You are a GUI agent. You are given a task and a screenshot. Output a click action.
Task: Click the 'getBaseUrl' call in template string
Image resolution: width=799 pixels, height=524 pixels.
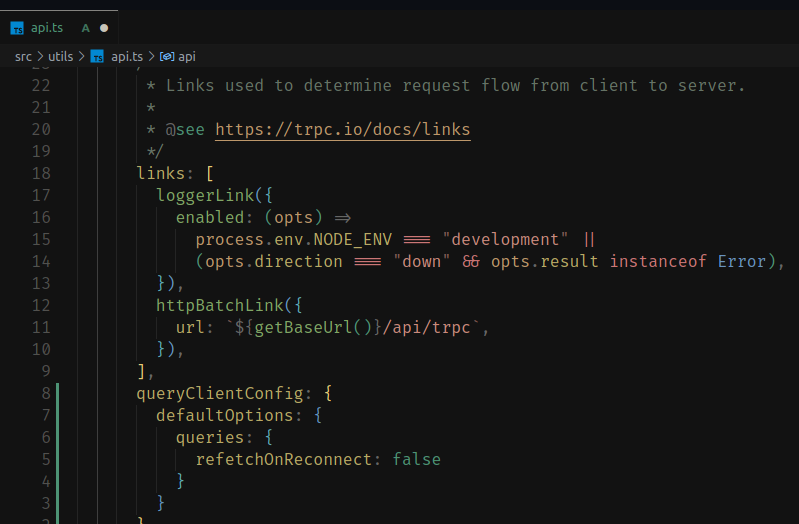click(x=303, y=327)
